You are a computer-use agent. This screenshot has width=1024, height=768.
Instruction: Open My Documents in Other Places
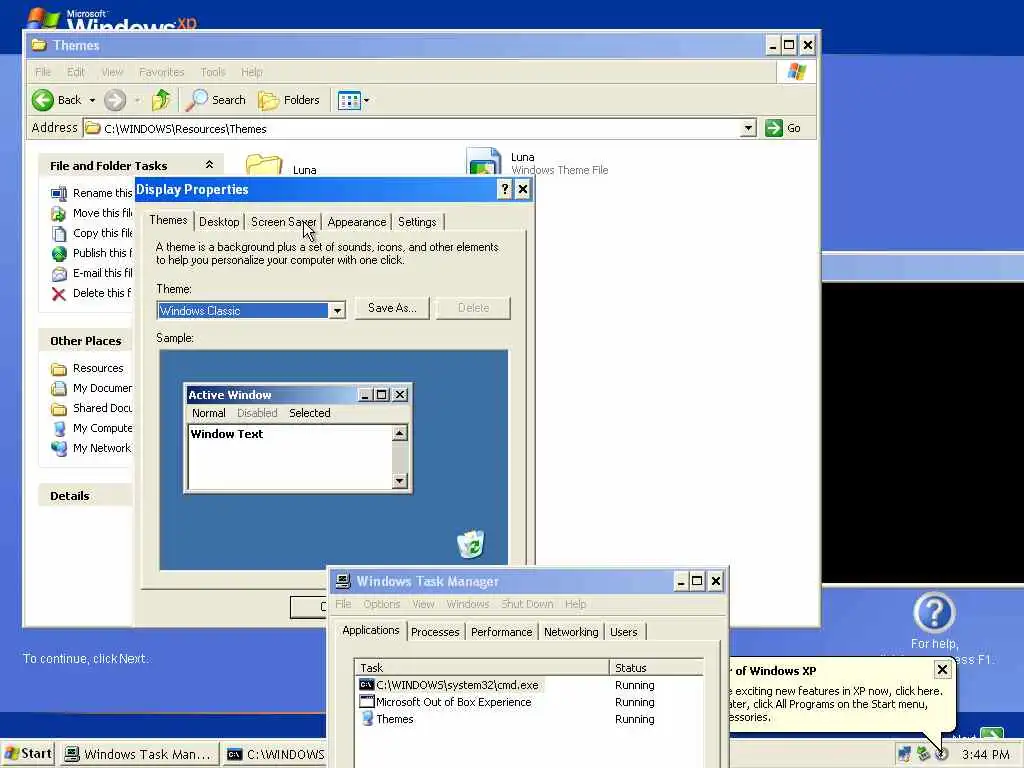(x=103, y=388)
